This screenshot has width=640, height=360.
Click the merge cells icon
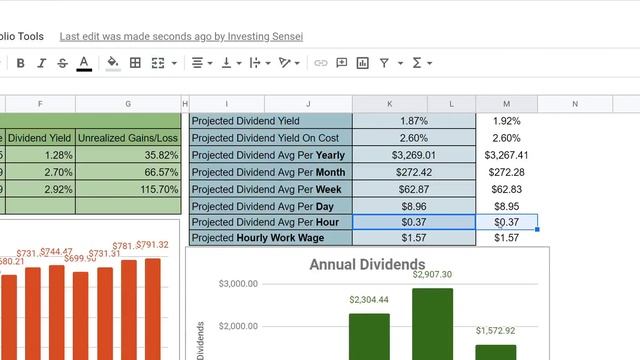coord(158,63)
